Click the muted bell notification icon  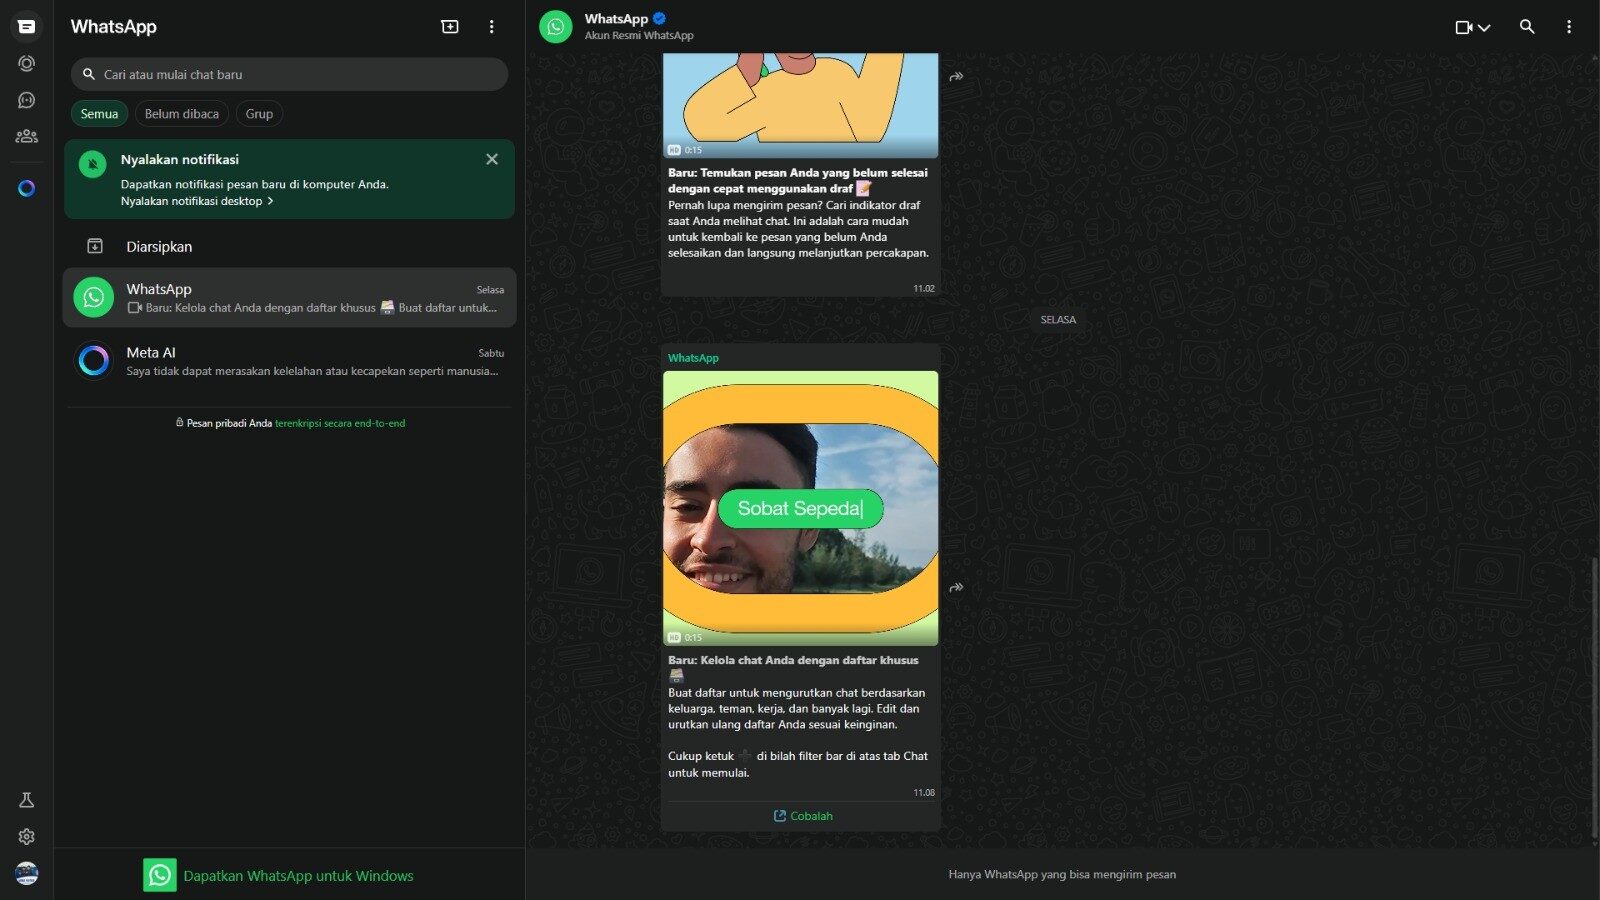pyautogui.click(x=93, y=164)
